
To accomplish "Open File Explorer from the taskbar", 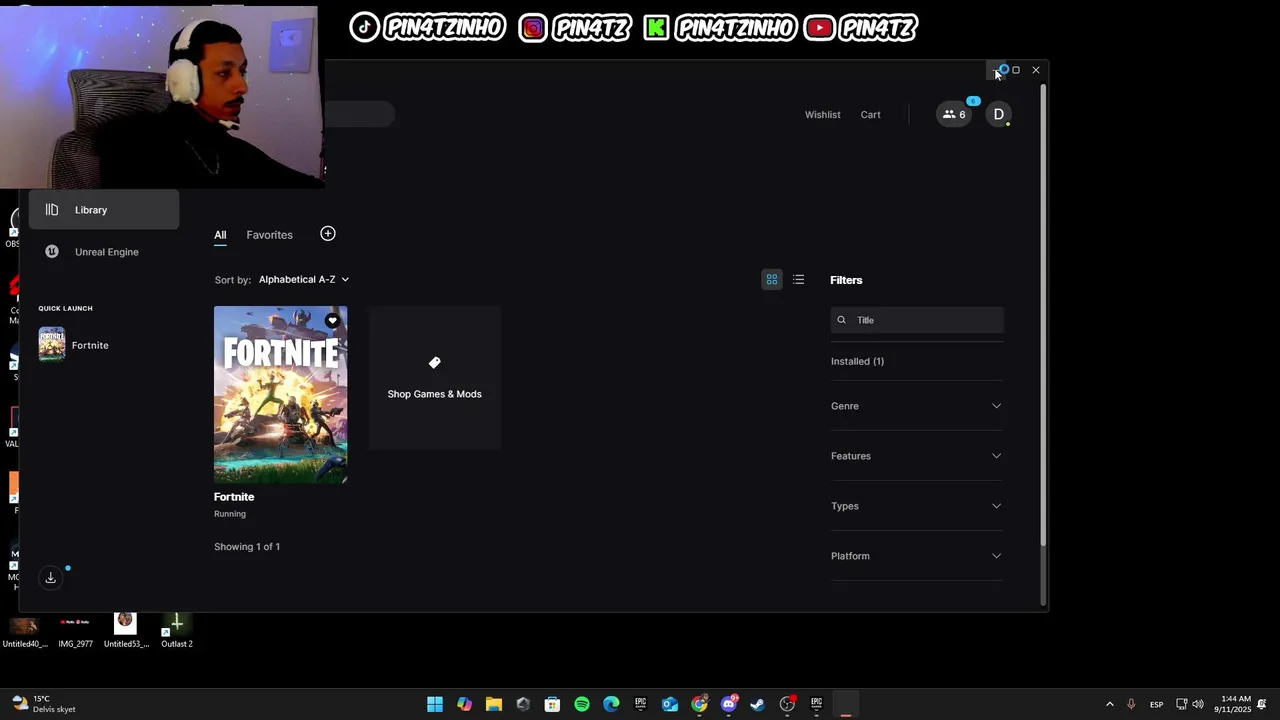I will pyautogui.click(x=494, y=704).
